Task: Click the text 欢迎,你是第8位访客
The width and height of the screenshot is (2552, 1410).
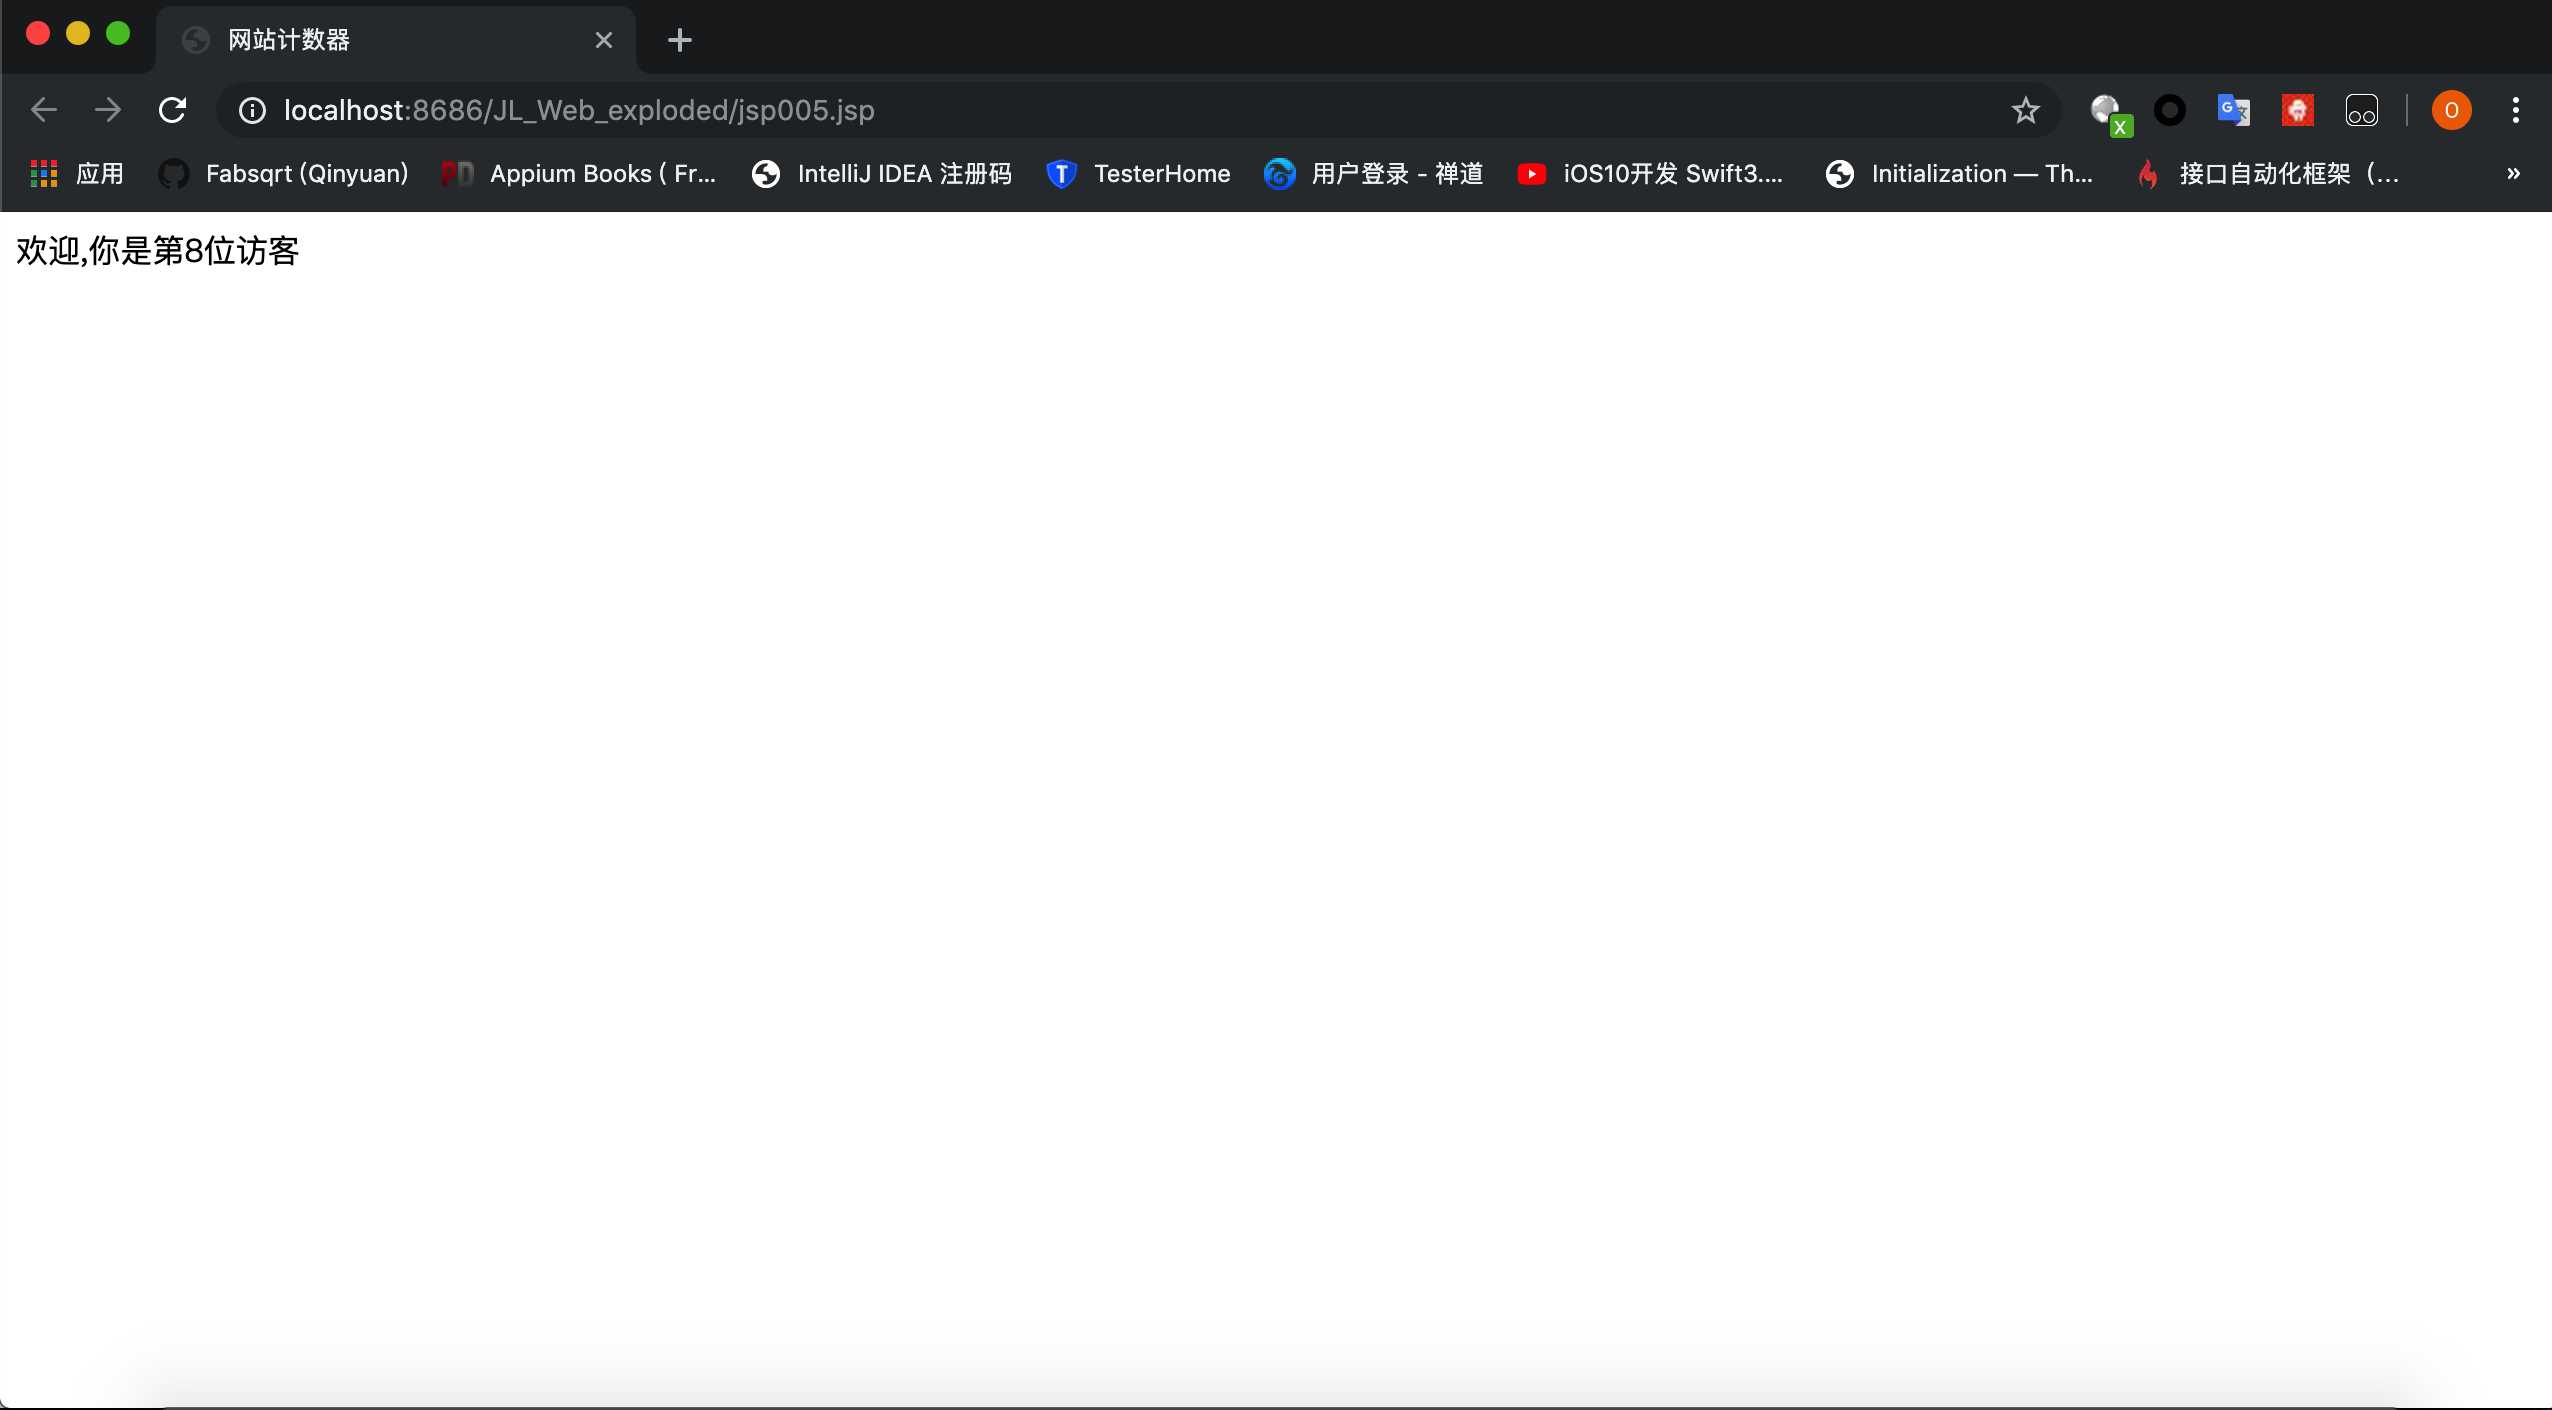Action: click(158, 251)
